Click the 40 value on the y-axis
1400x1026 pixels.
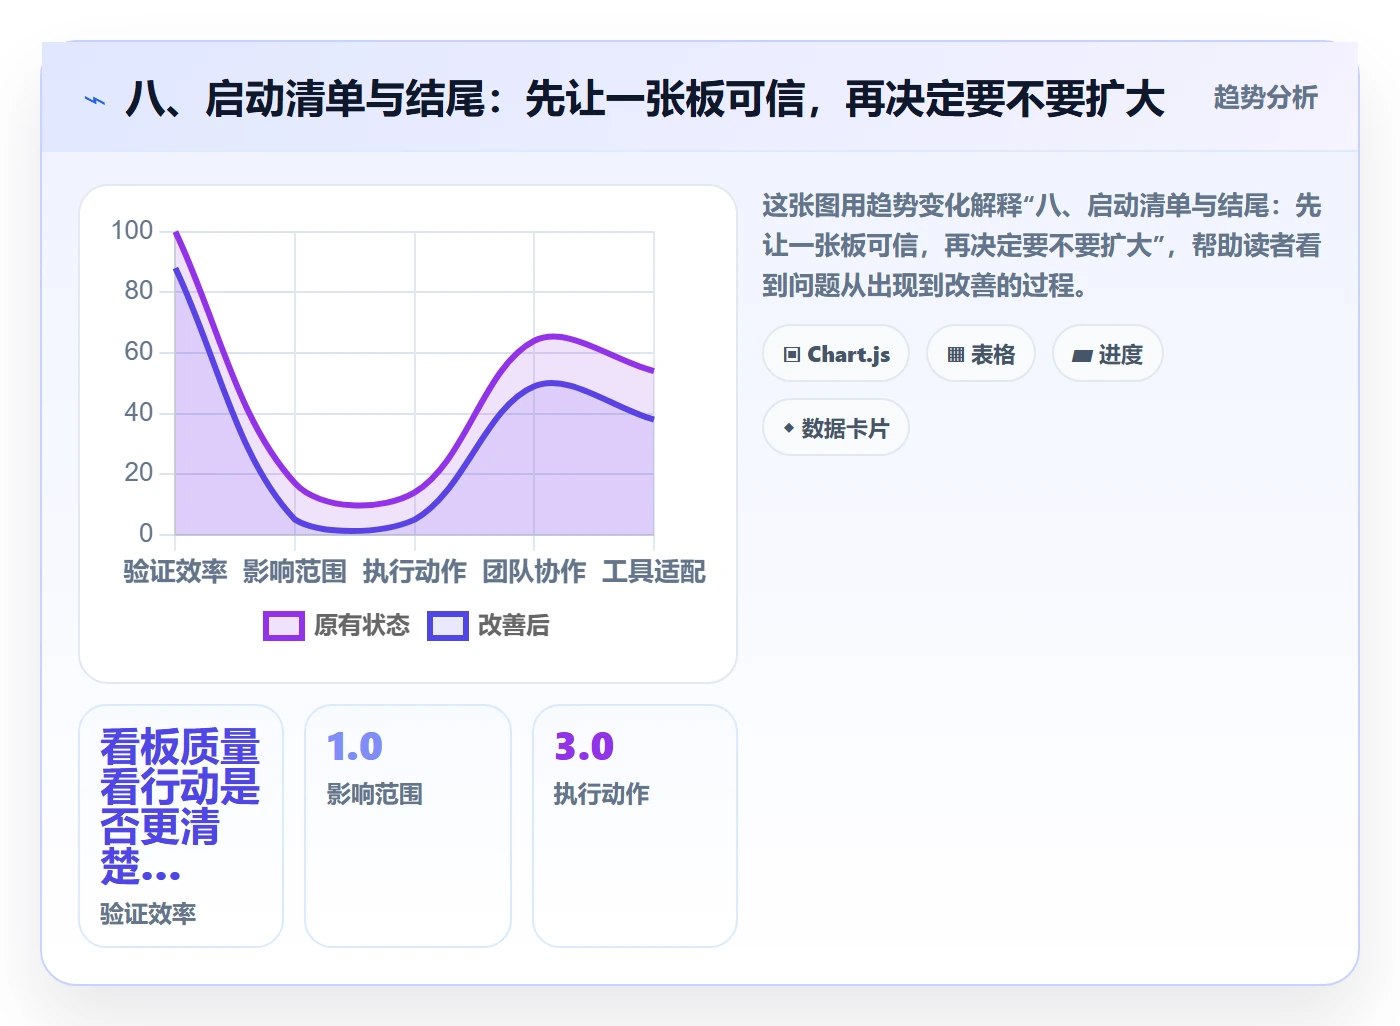click(x=139, y=413)
